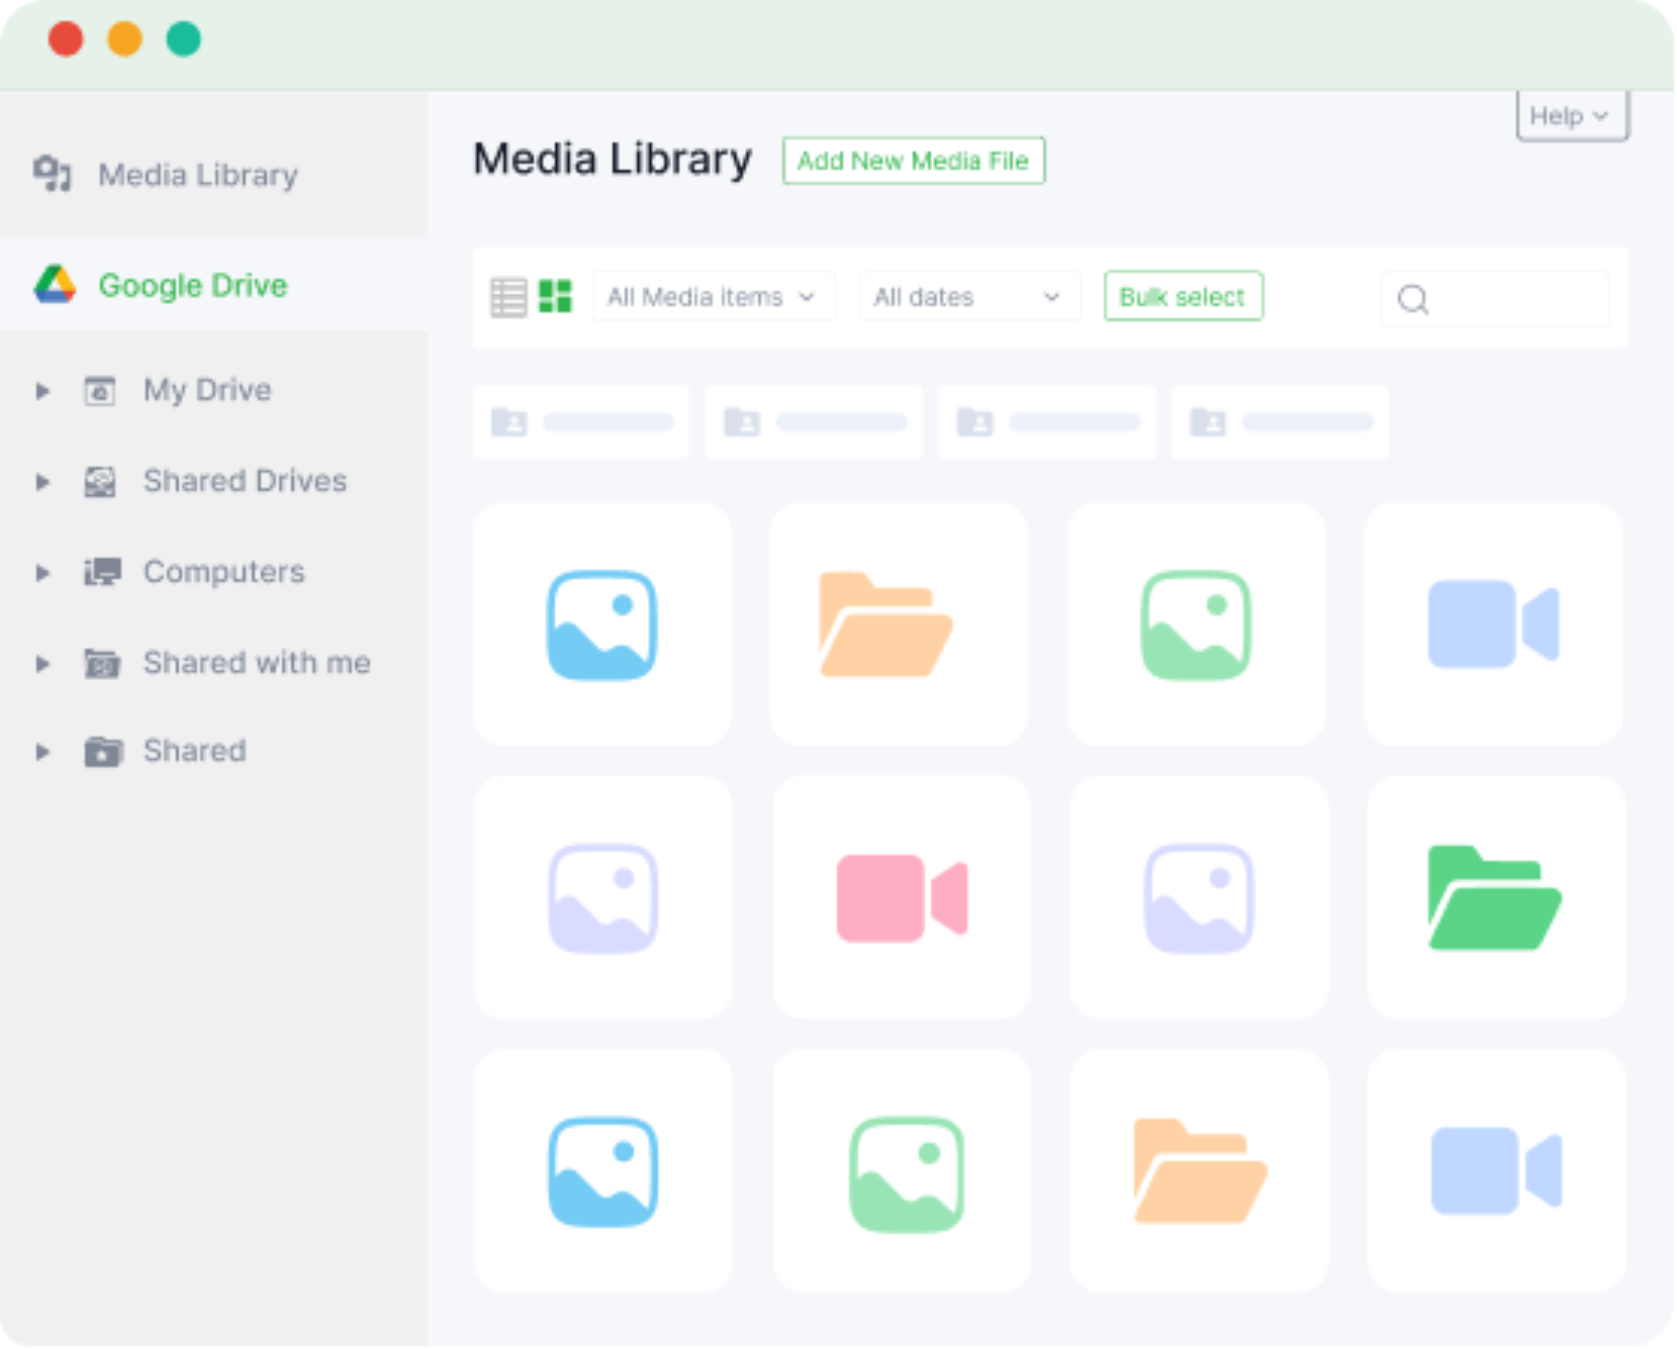
Task: Click the Computers icon in sidebar
Action: coord(102,572)
